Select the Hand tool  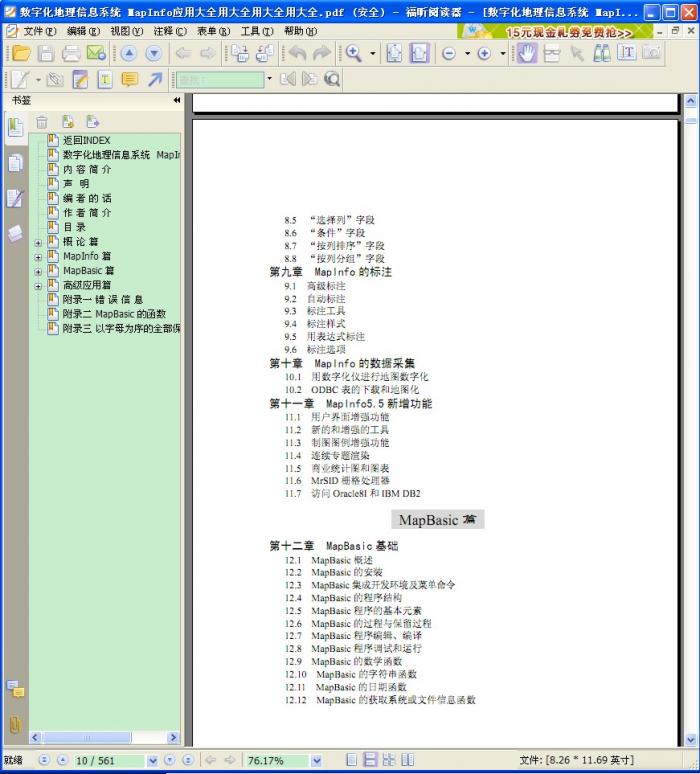coord(526,53)
